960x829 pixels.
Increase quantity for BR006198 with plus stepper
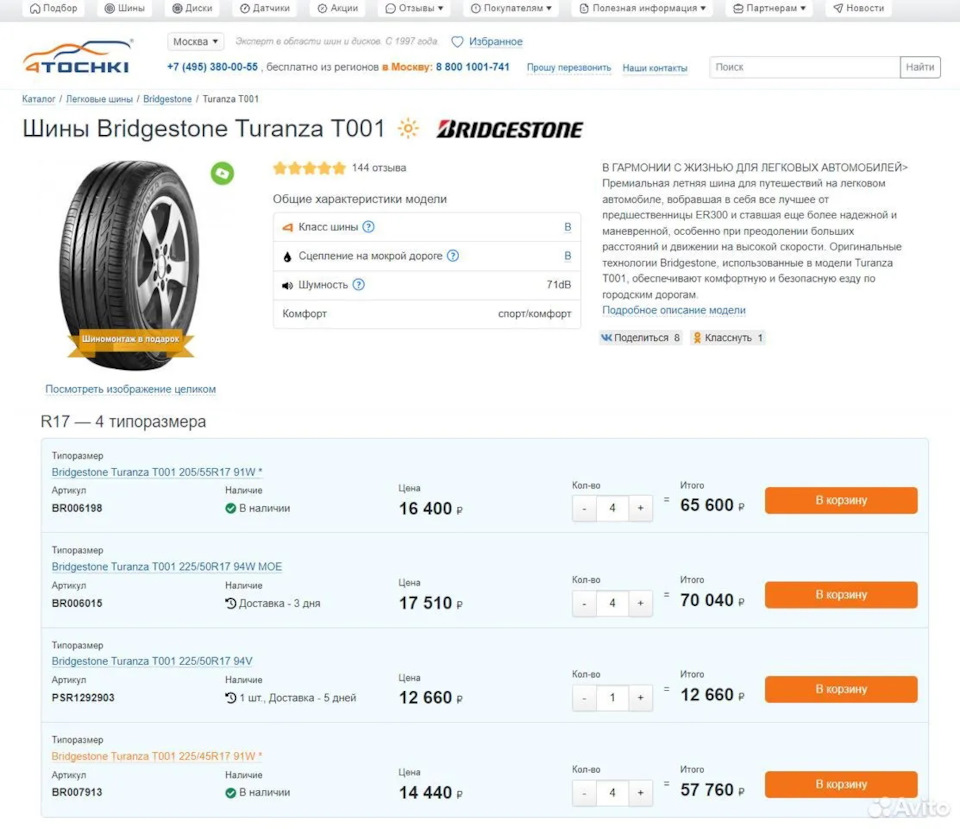640,508
